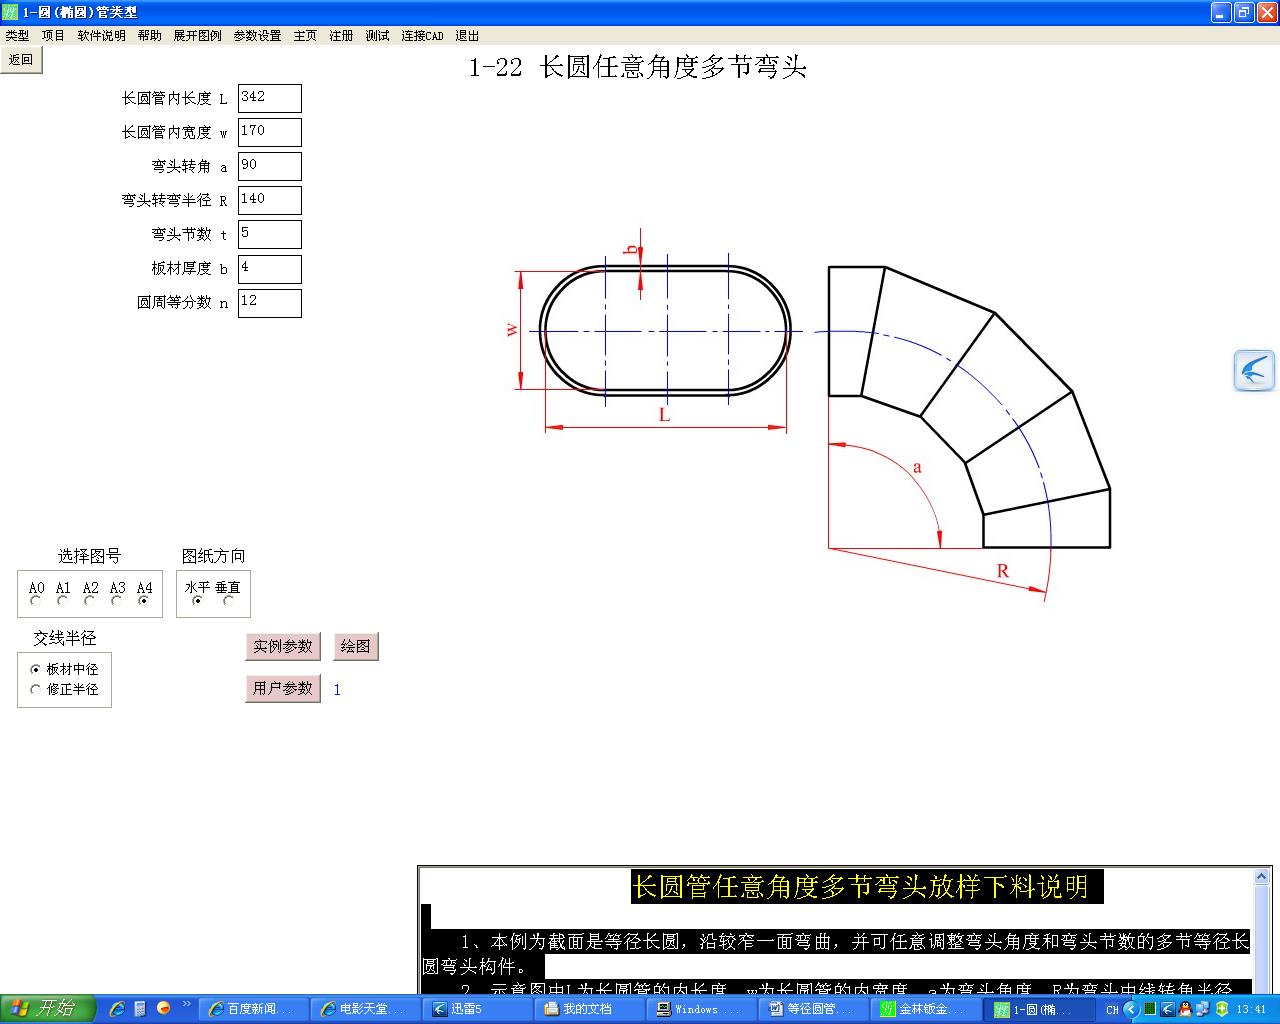
Task: Select A0 paper size radio button
Action: pyautogui.click(x=36, y=601)
